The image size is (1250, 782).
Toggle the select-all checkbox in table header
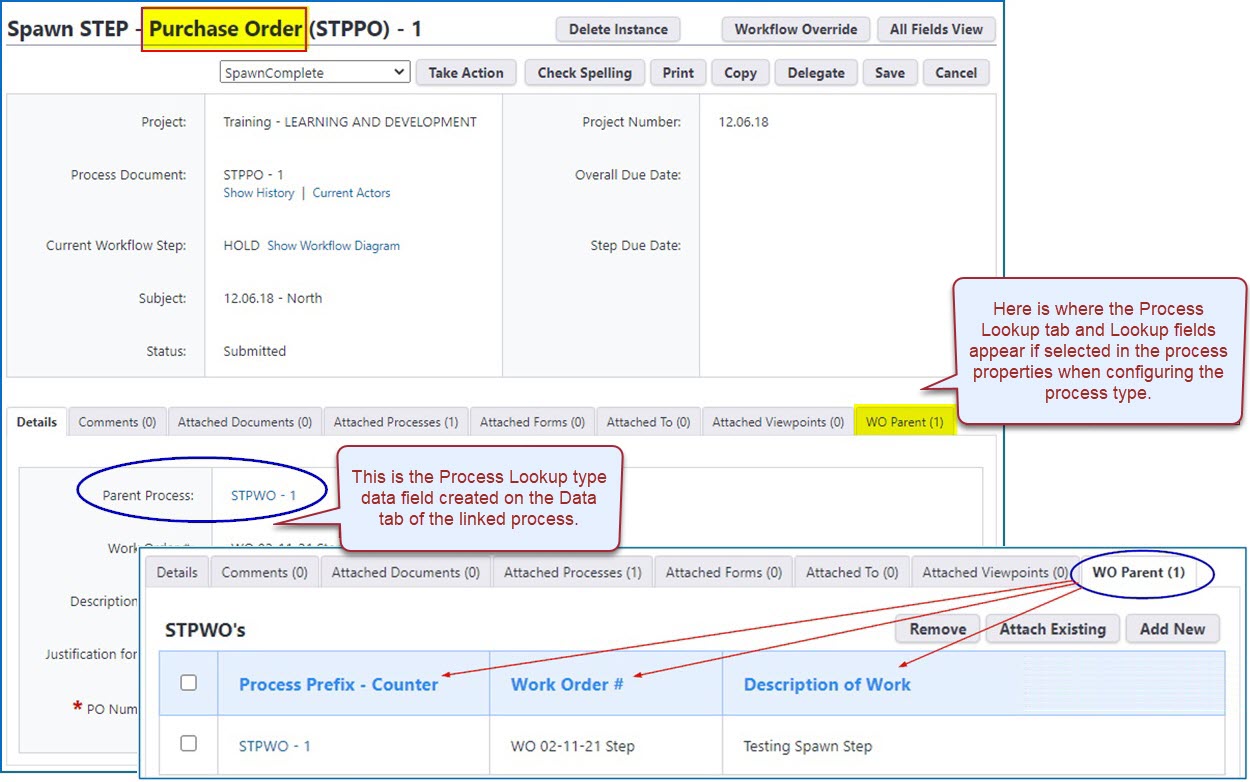point(188,683)
